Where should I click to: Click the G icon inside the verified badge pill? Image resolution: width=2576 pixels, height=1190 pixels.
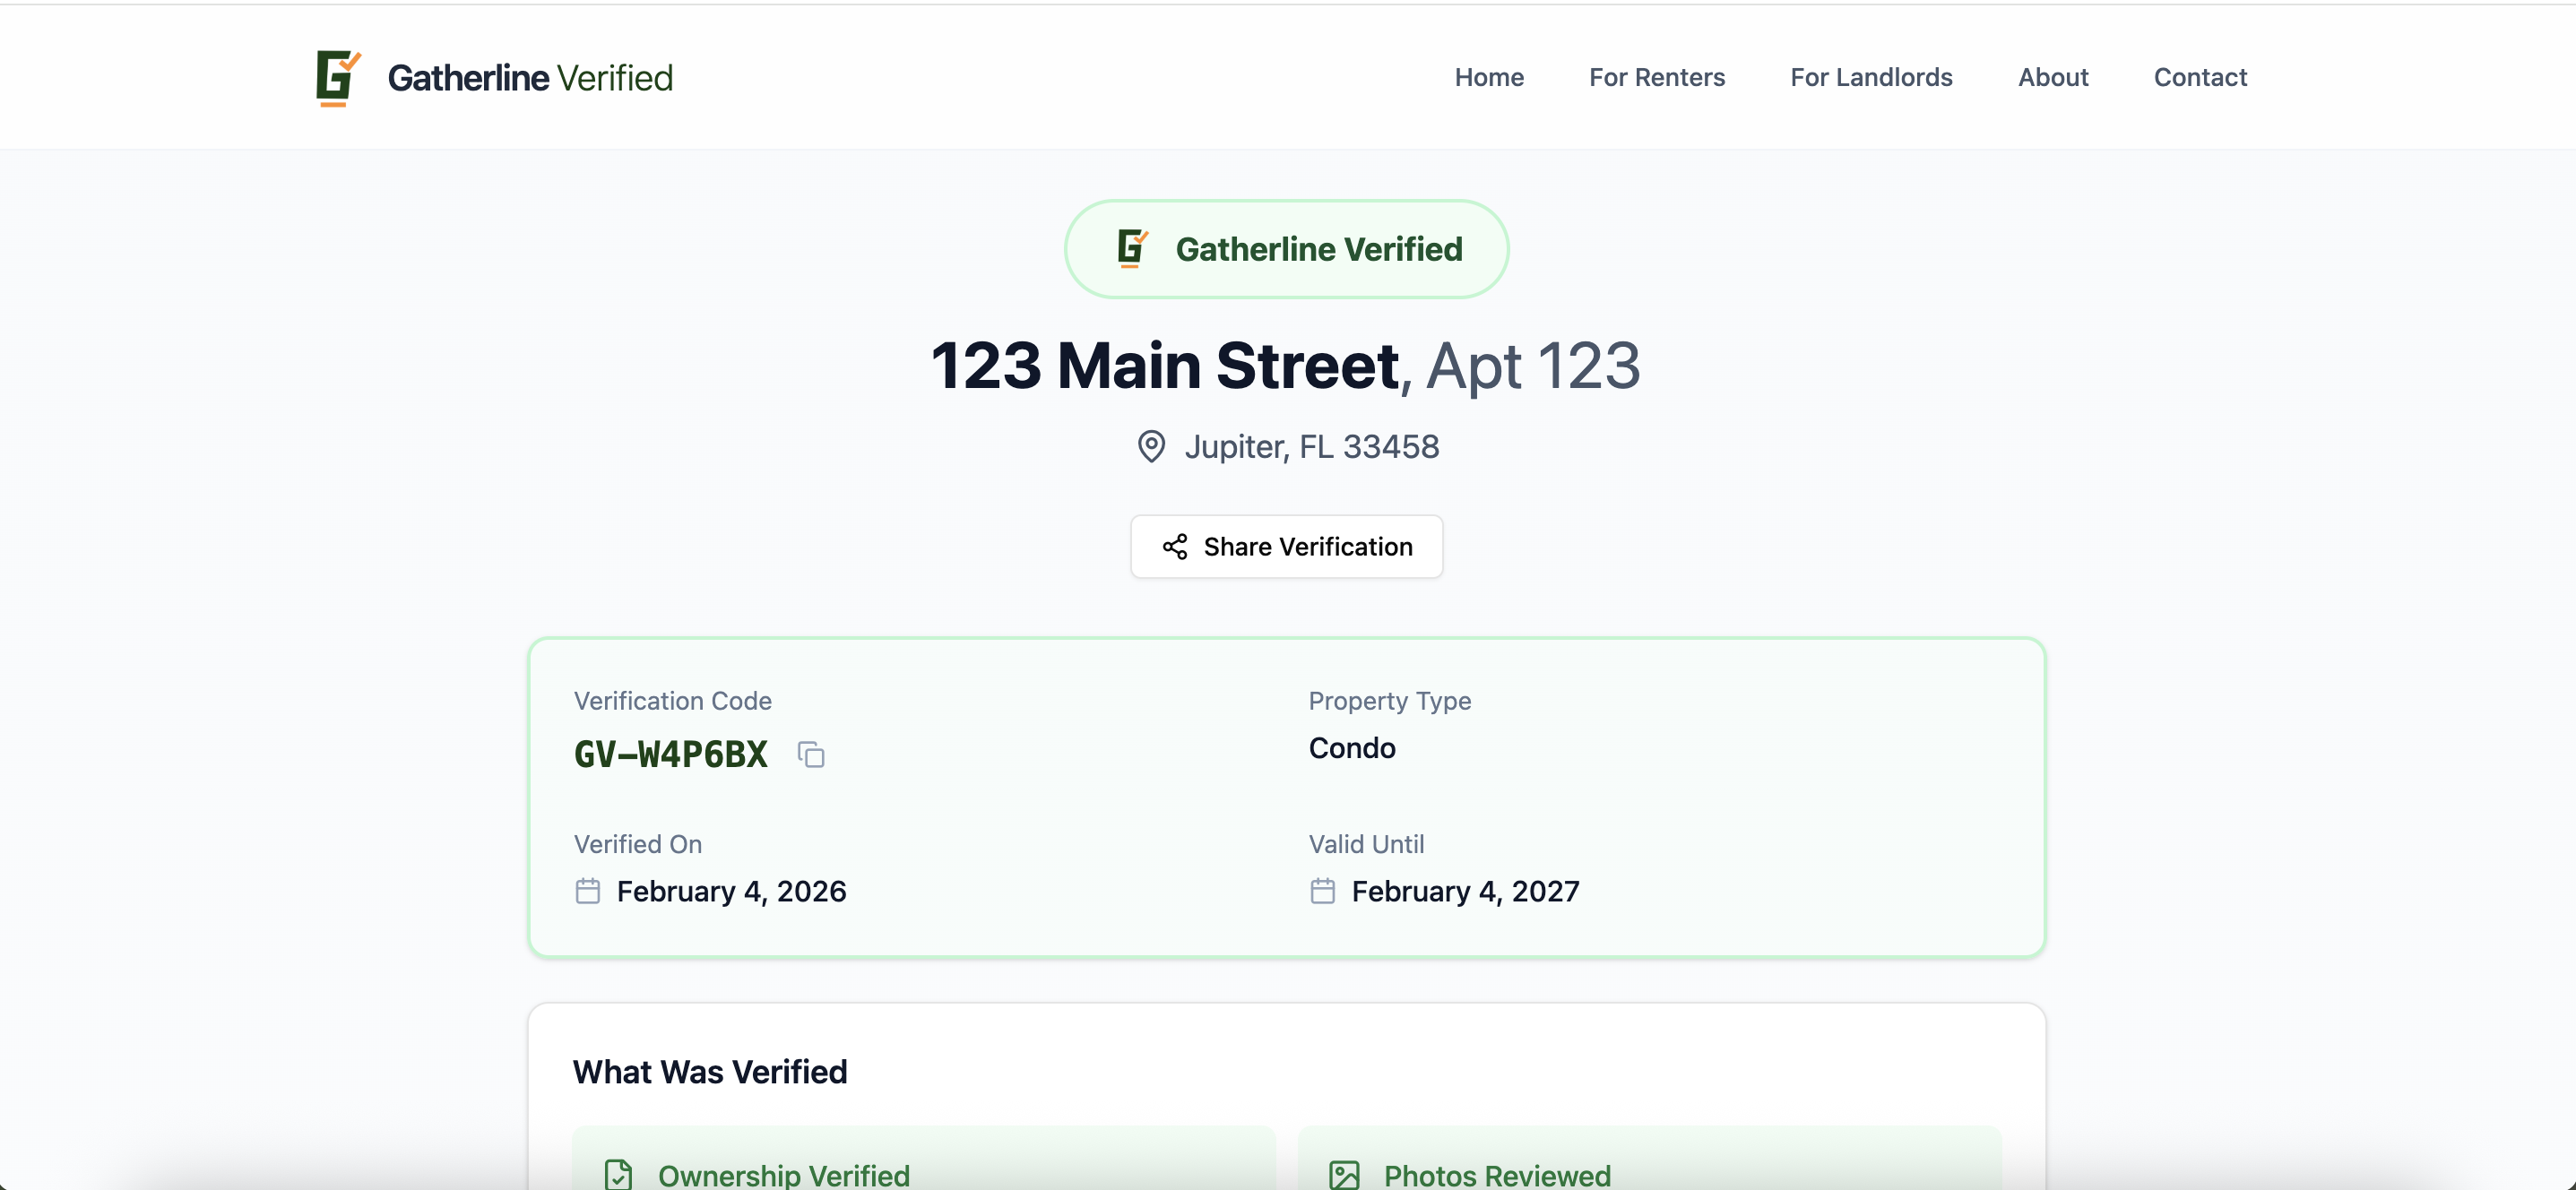1131,248
